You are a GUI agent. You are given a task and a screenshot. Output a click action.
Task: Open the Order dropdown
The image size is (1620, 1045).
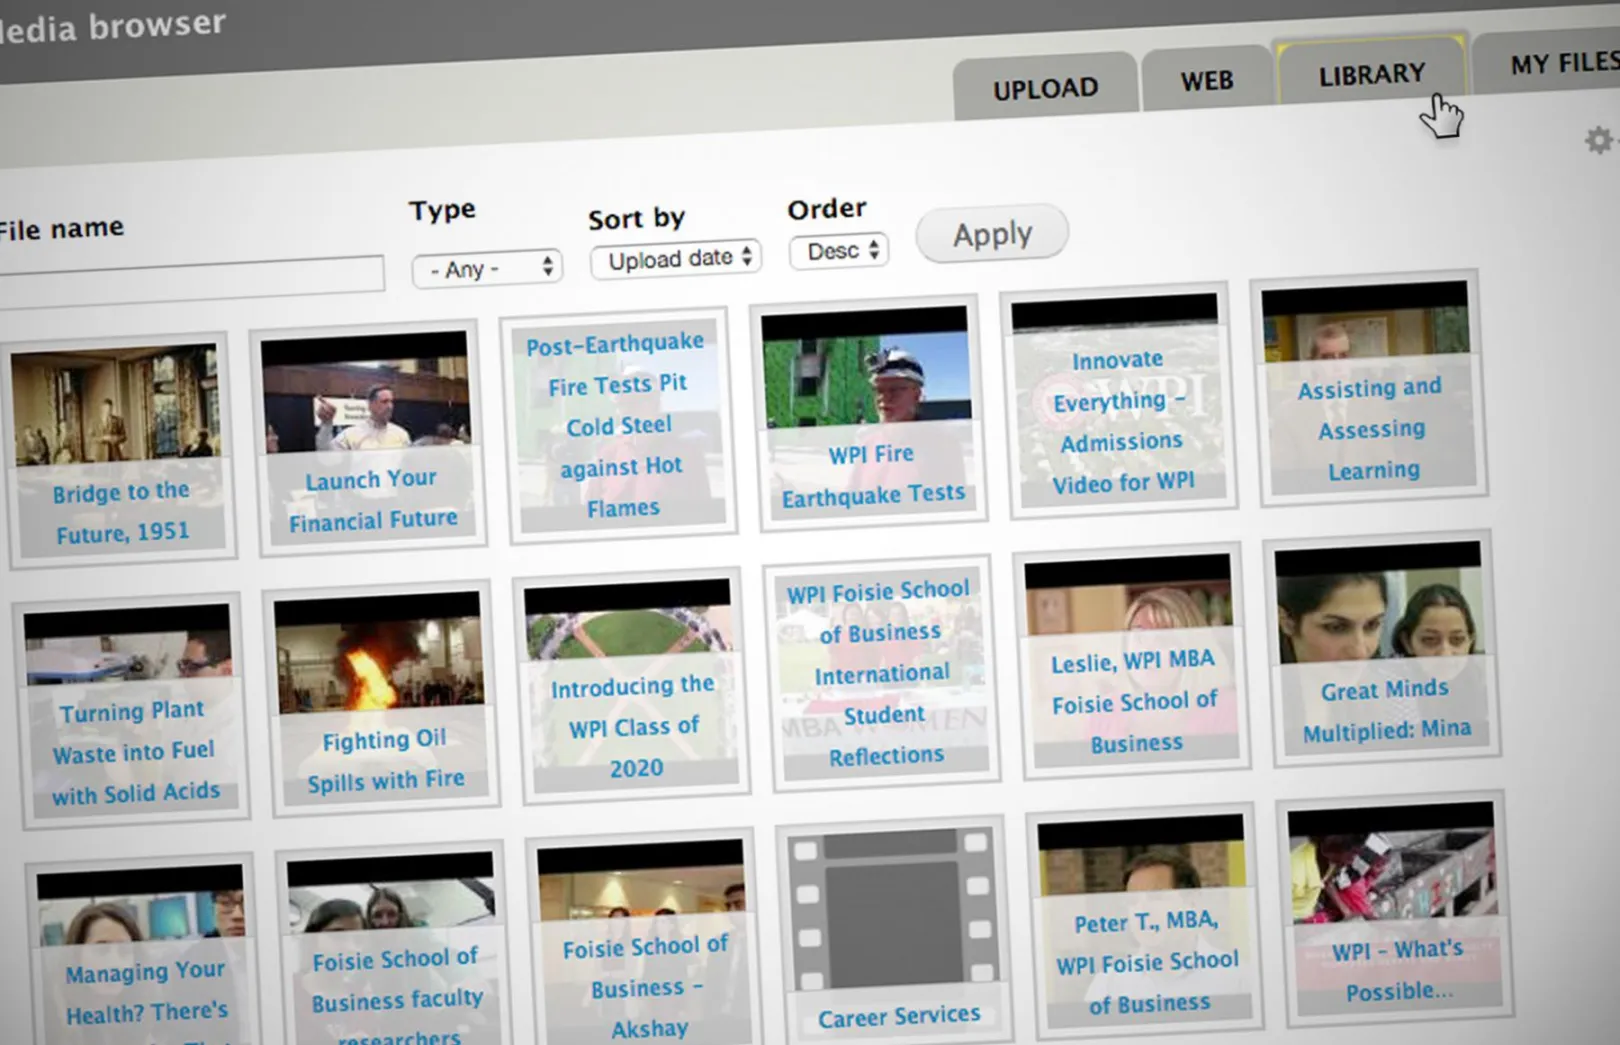[x=839, y=251]
